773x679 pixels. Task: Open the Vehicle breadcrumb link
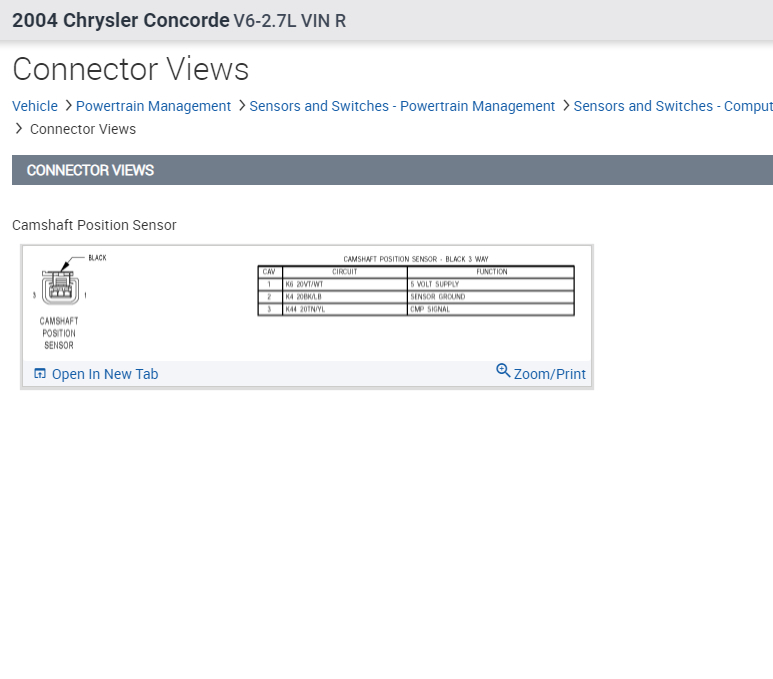click(35, 106)
